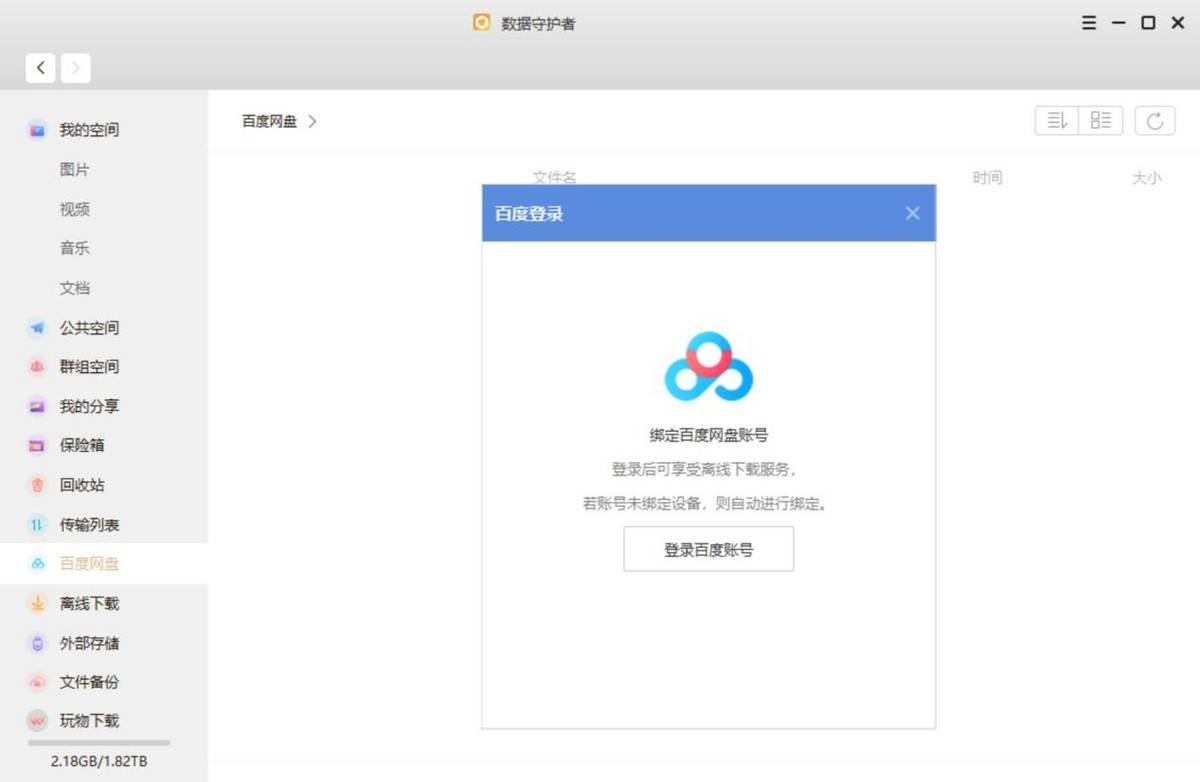Click the 玩物下载 sidebar icon
Viewport: 1200px width, 782px height.
point(37,721)
